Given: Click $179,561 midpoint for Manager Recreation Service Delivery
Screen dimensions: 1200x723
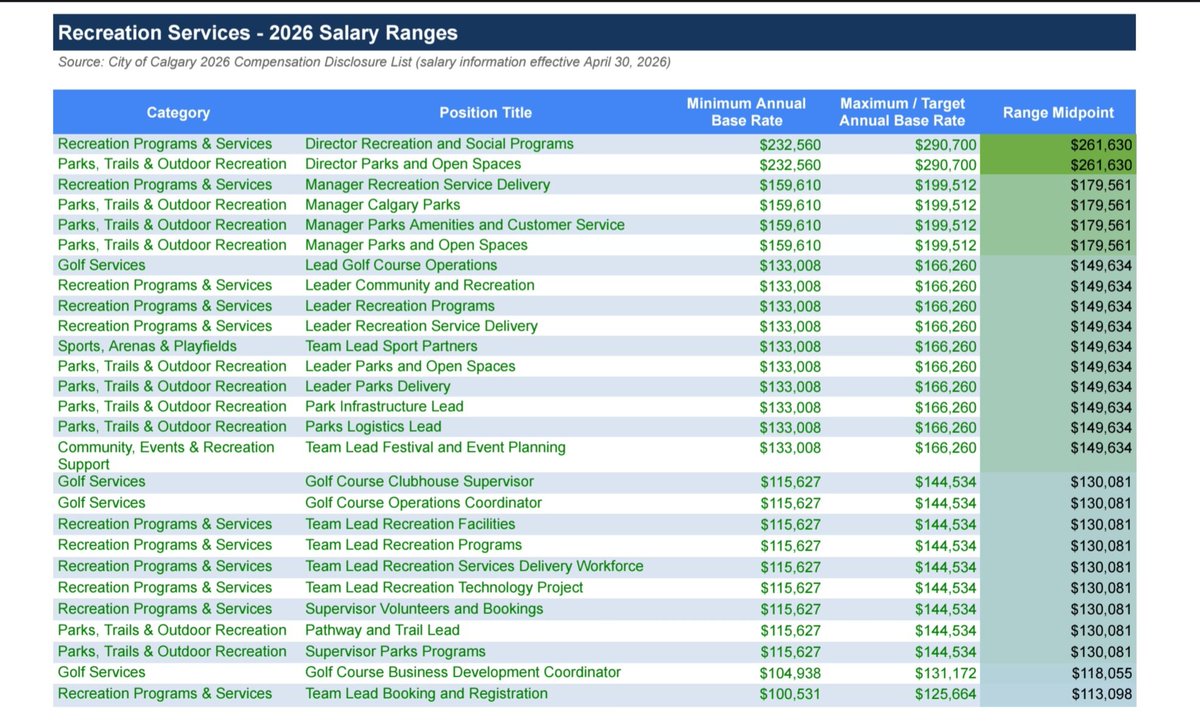Looking at the screenshot, I should [1101, 185].
